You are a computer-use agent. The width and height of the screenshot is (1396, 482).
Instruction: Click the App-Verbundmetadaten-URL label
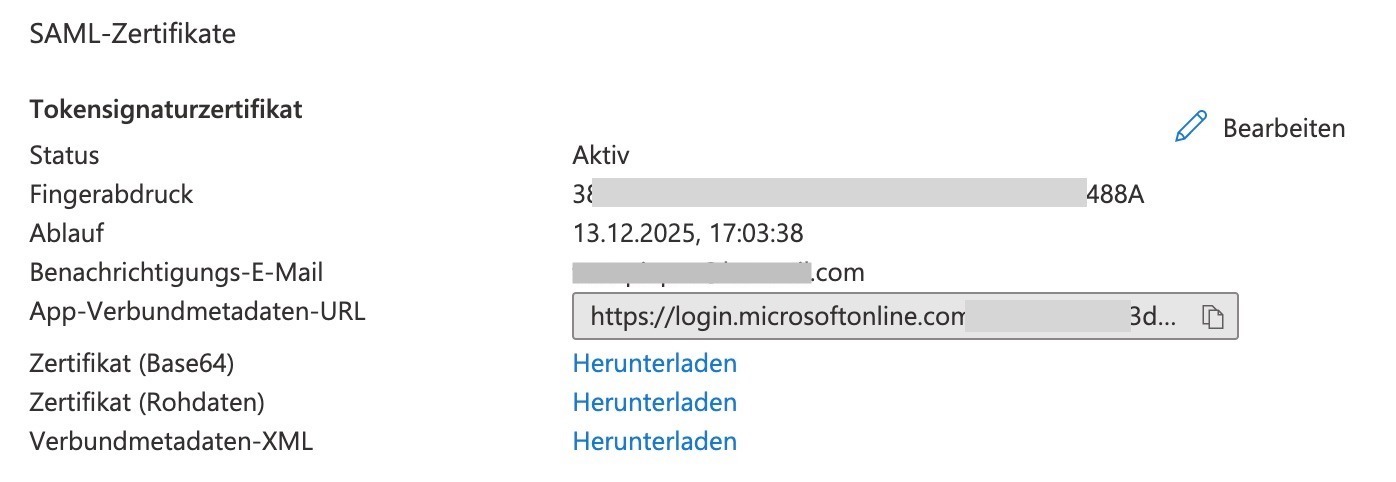click(198, 311)
